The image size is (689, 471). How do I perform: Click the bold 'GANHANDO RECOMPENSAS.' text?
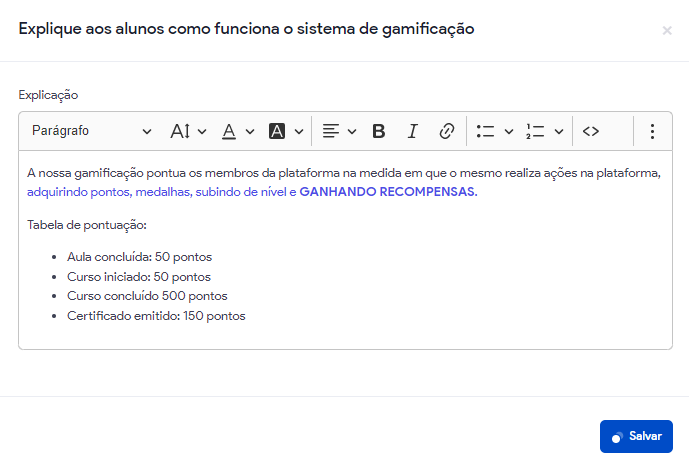click(x=388, y=191)
